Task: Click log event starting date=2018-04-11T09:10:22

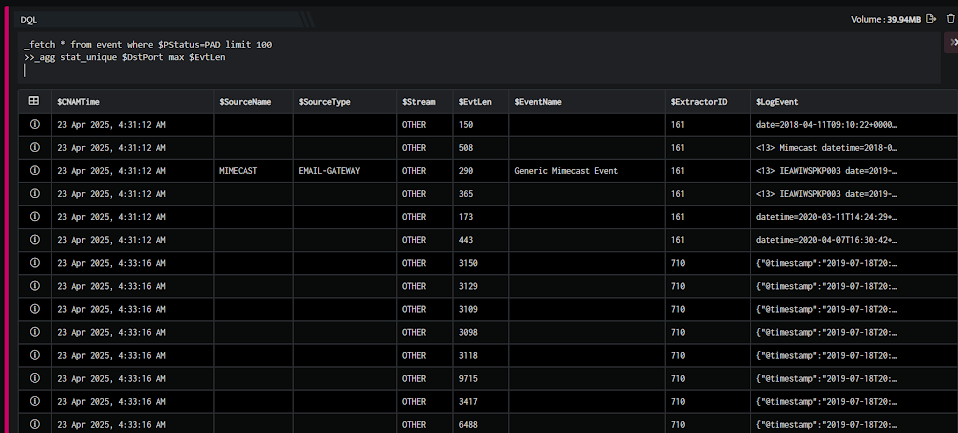Action: [x=828, y=125]
